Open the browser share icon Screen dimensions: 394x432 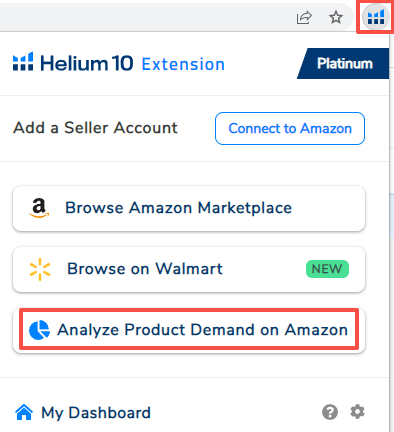(304, 18)
